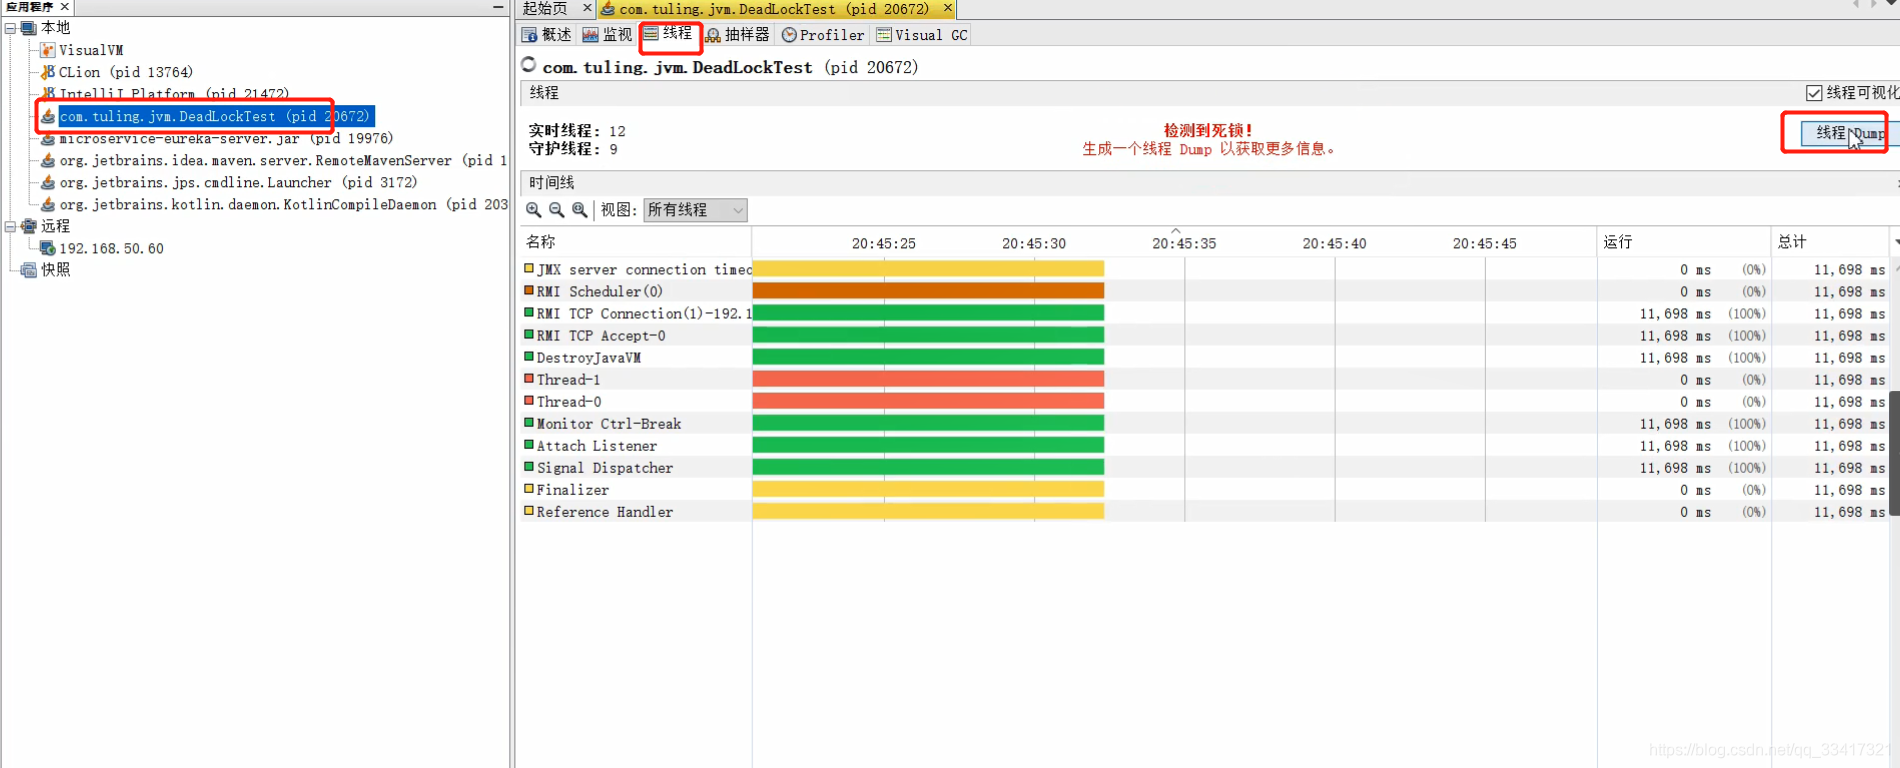Click the DeadLockTest Java icon in tree
The height and width of the screenshot is (768, 1900).
tap(47, 116)
